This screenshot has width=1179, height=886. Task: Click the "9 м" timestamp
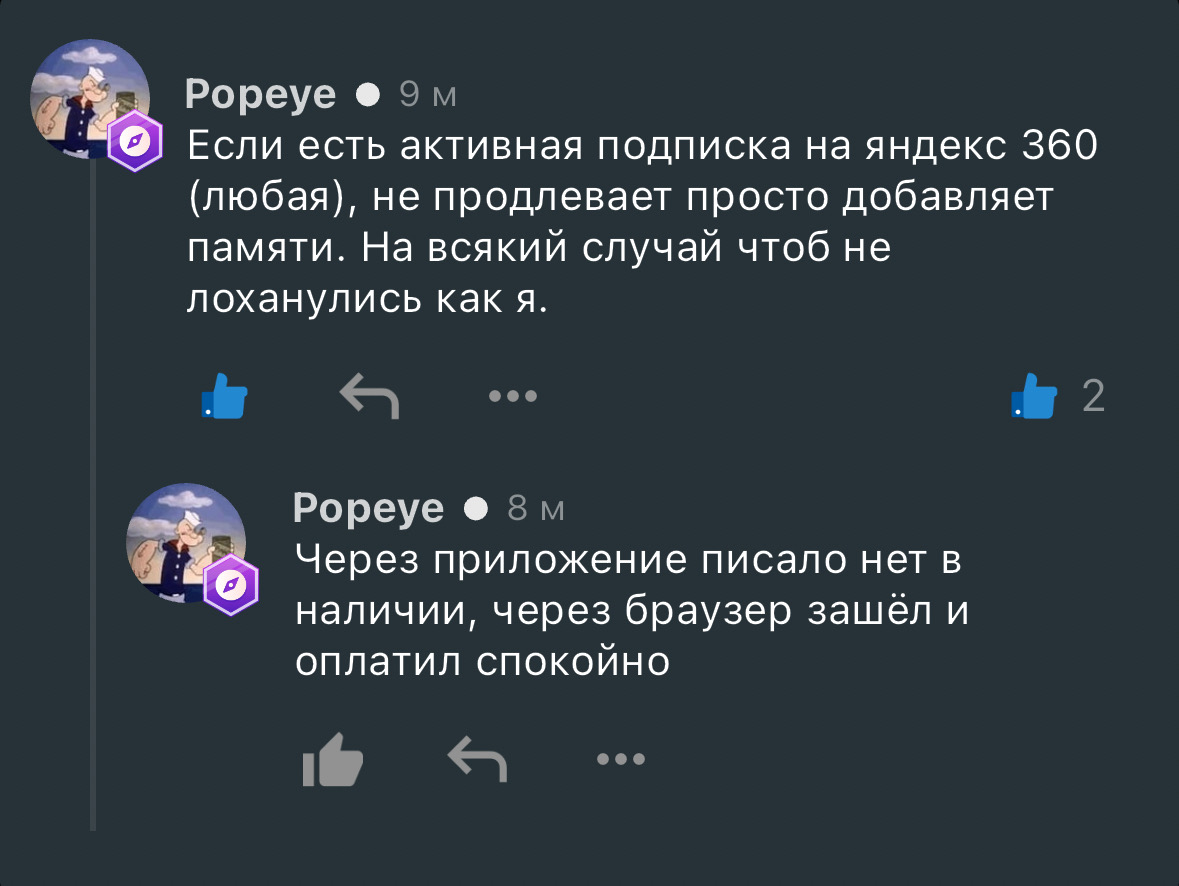pos(427,94)
